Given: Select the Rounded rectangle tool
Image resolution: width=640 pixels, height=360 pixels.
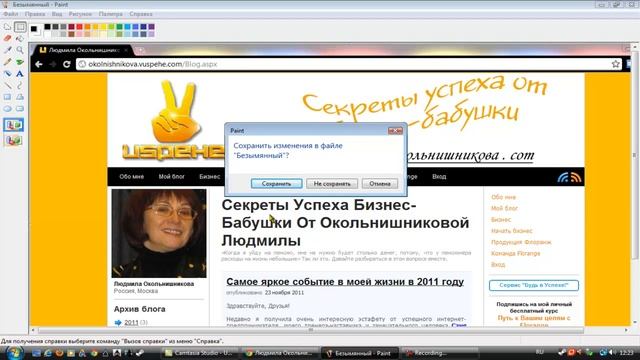Looking at the screenshot, I should point(20,109).
